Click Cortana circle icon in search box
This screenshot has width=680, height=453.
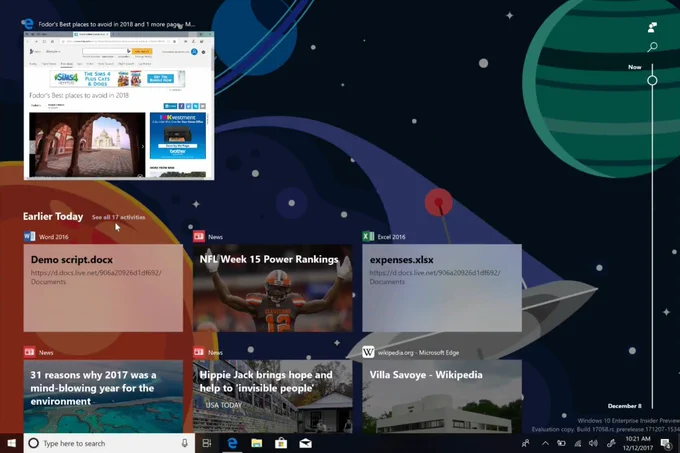33,443
